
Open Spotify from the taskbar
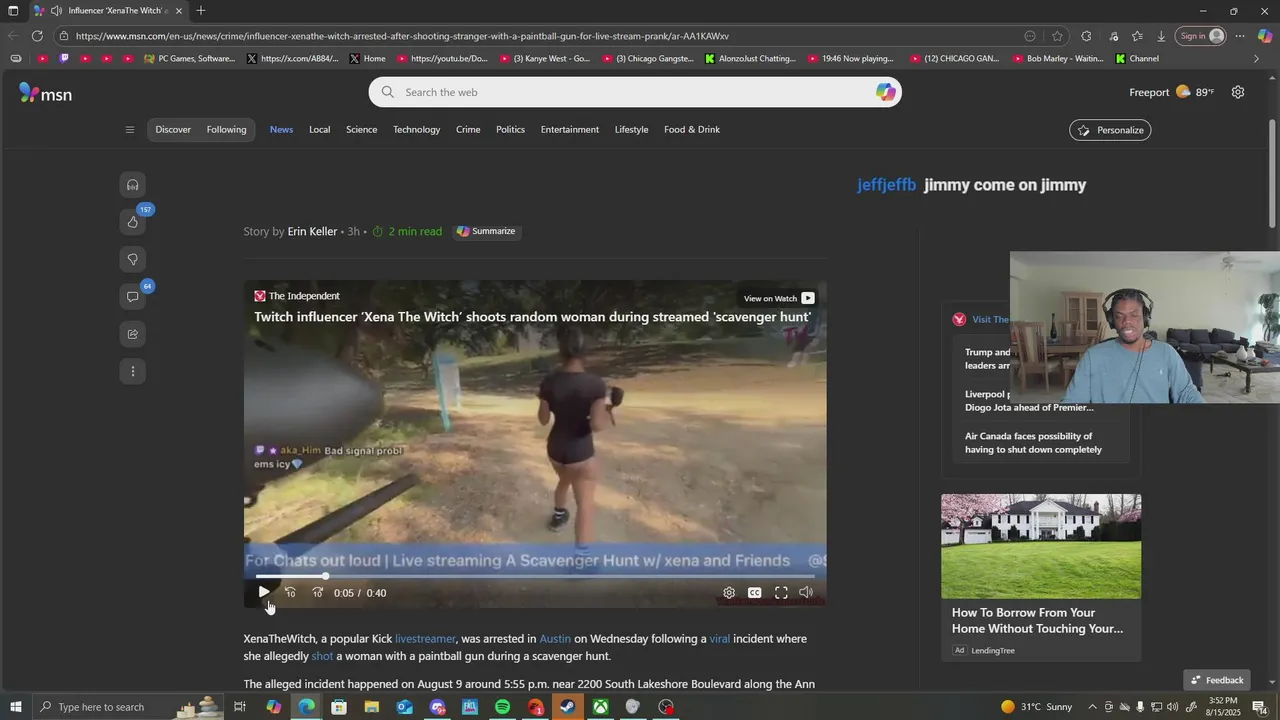pyautogui.click(x=502, y=707)
